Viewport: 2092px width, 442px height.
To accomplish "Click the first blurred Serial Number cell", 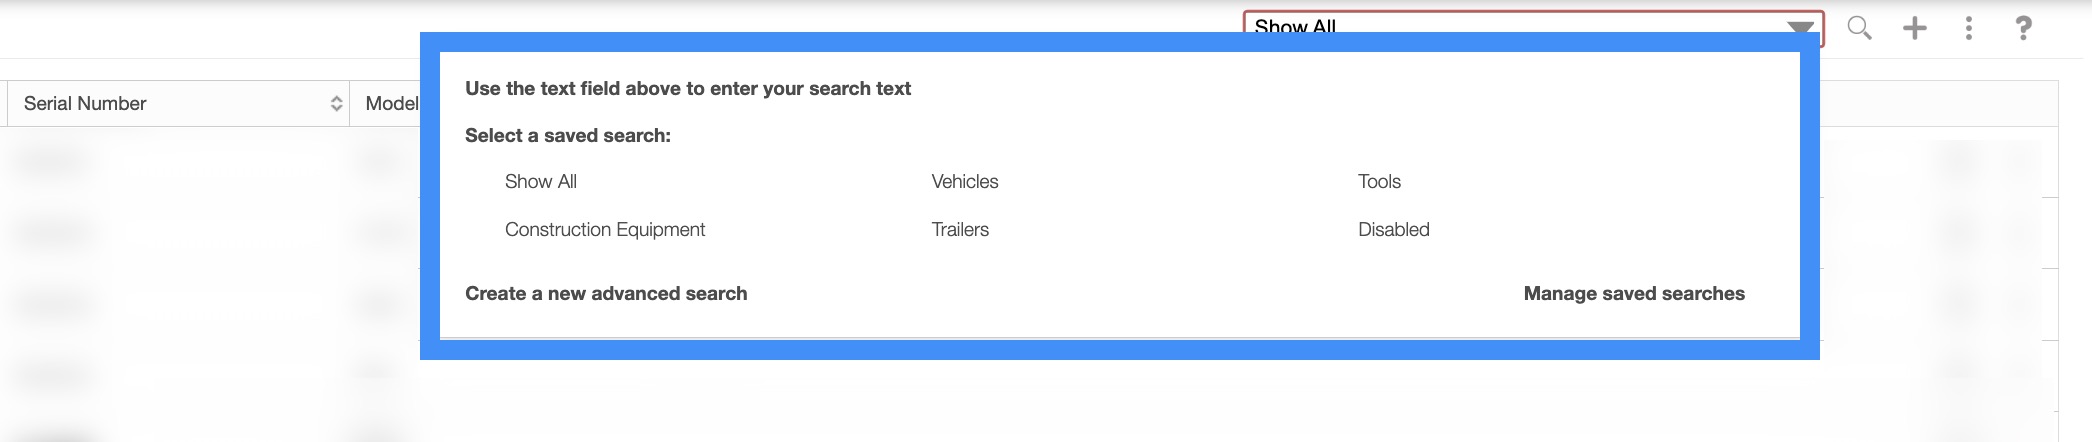I will tap(55, 160).
